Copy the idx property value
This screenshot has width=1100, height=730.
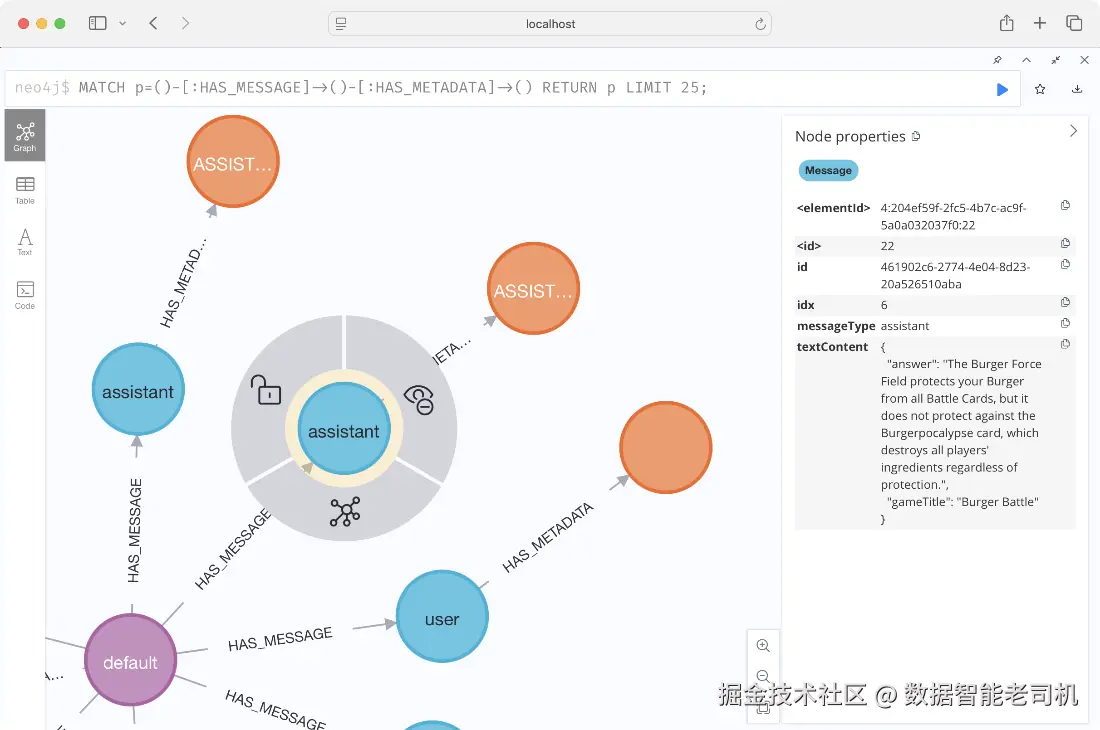[x=1065, y=302]
